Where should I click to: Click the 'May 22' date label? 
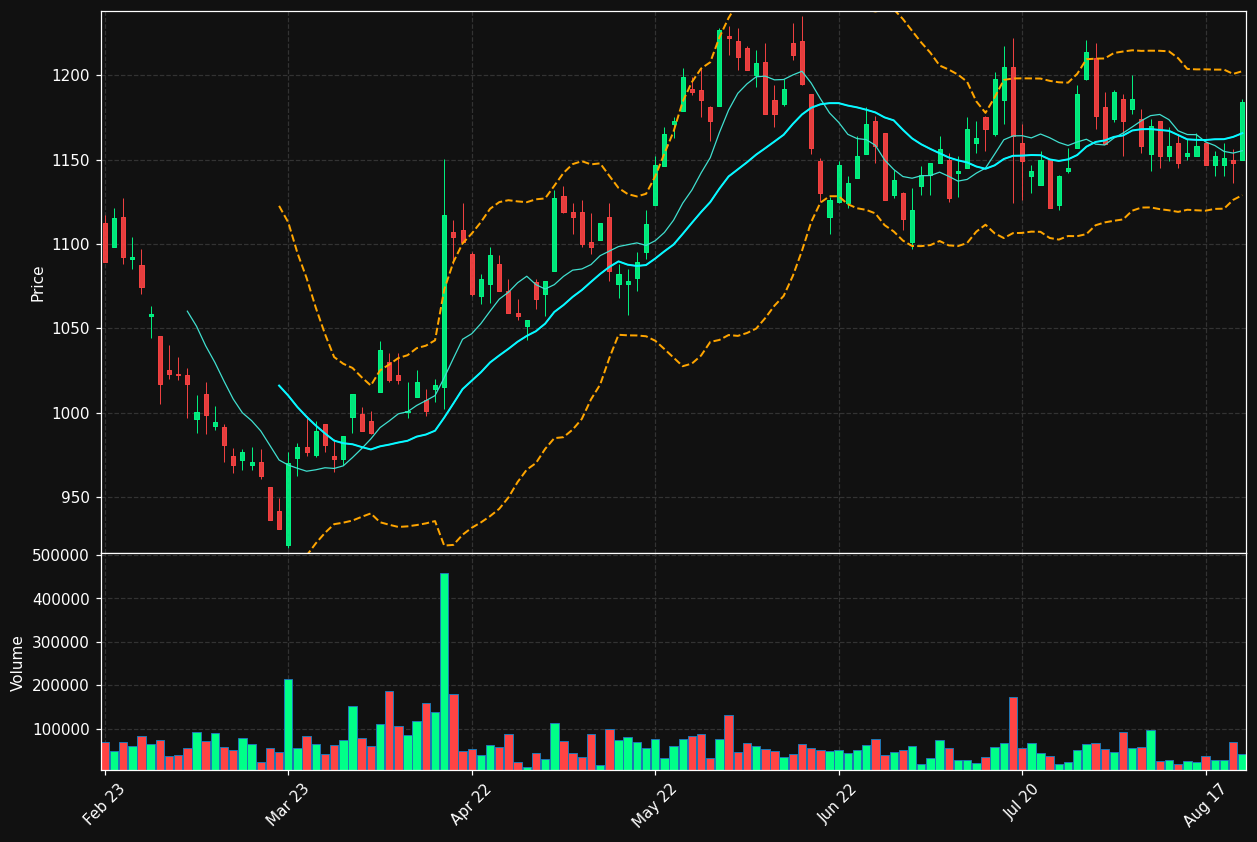(x=654, y=805)
